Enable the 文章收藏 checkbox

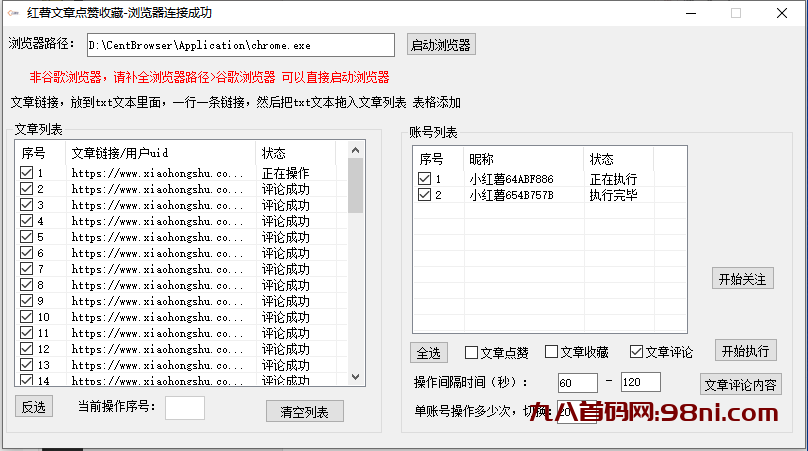(551, 352)
